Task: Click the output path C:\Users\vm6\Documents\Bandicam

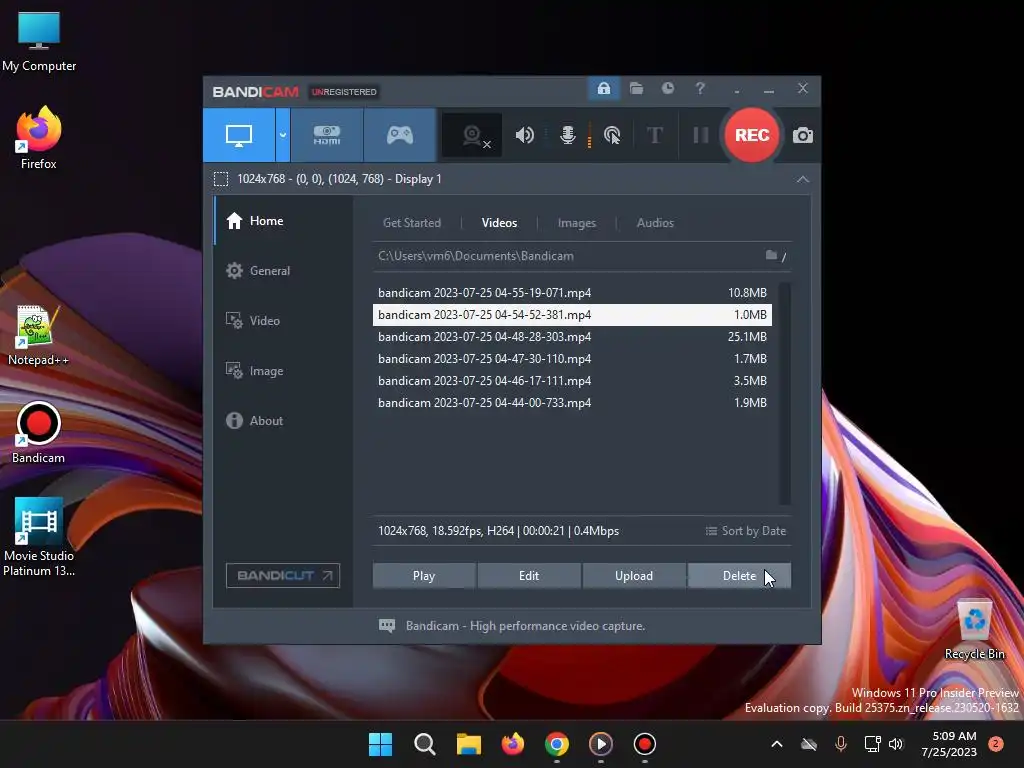Action: (475, 256)
